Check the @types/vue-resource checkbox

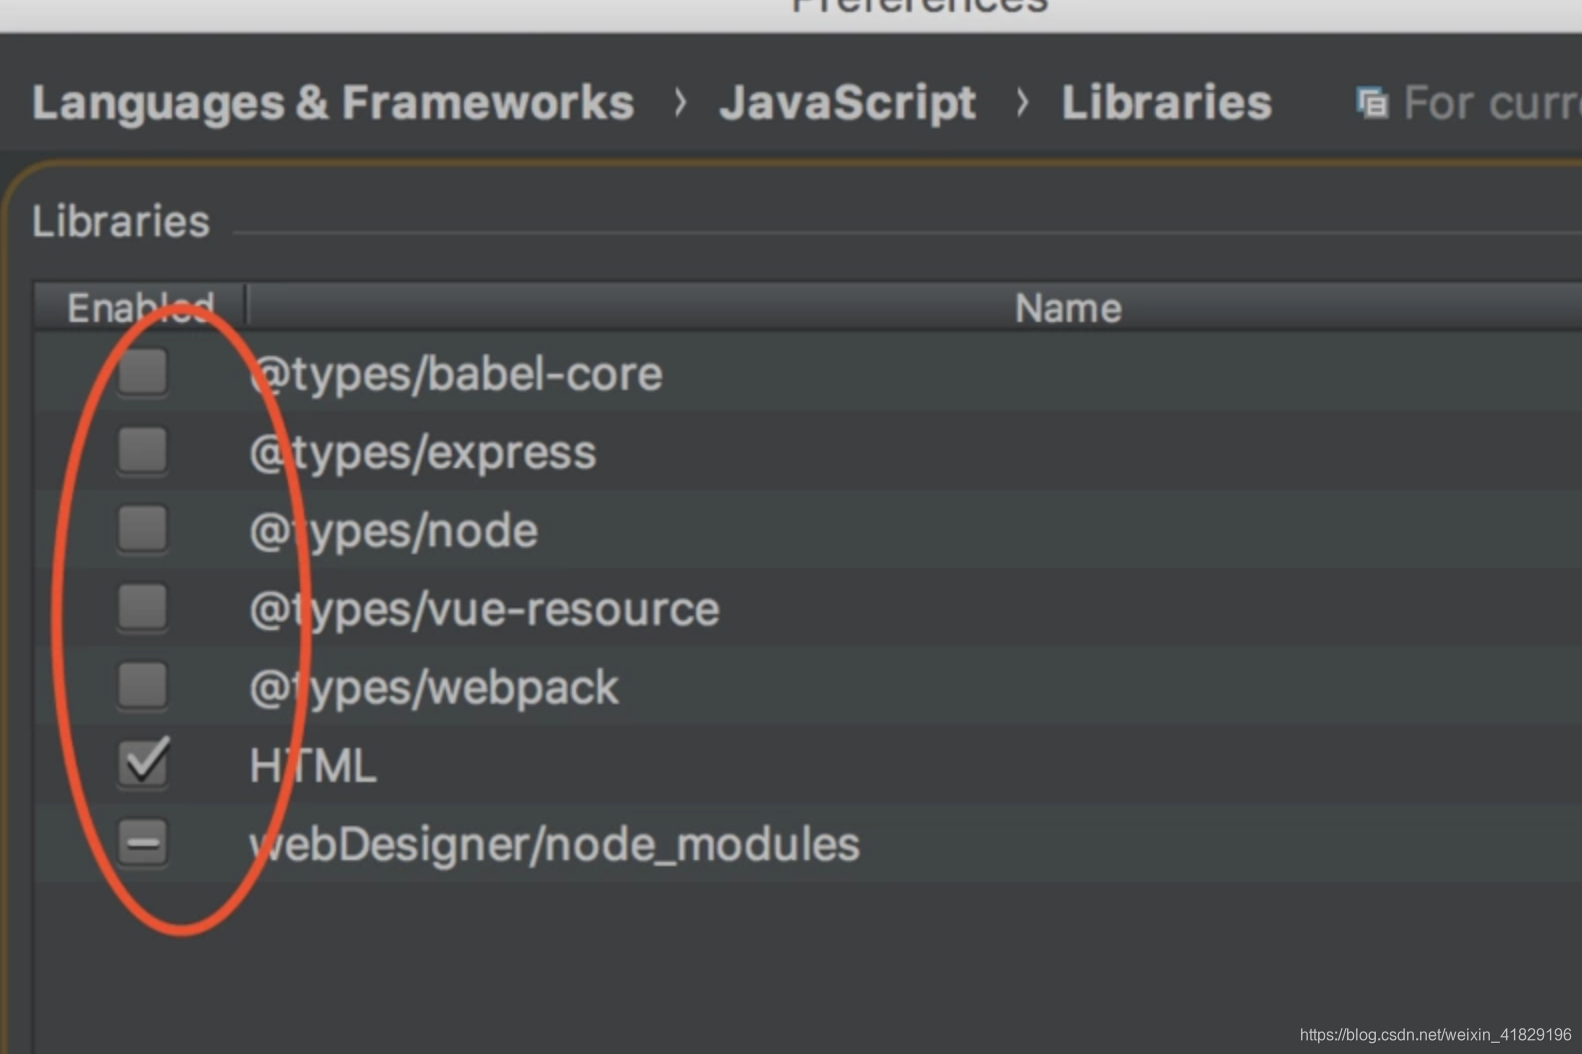[143, 607]
